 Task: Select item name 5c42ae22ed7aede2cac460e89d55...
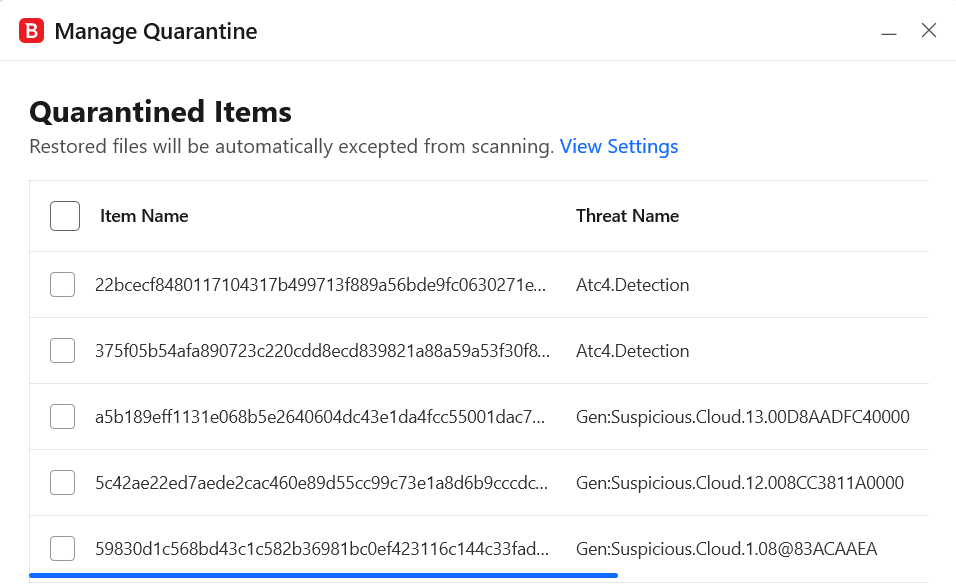pyautogui.click(x=322, y=482)
